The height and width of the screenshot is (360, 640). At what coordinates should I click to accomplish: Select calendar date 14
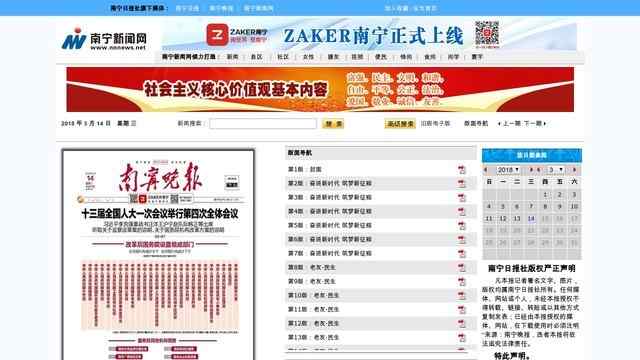531,219
